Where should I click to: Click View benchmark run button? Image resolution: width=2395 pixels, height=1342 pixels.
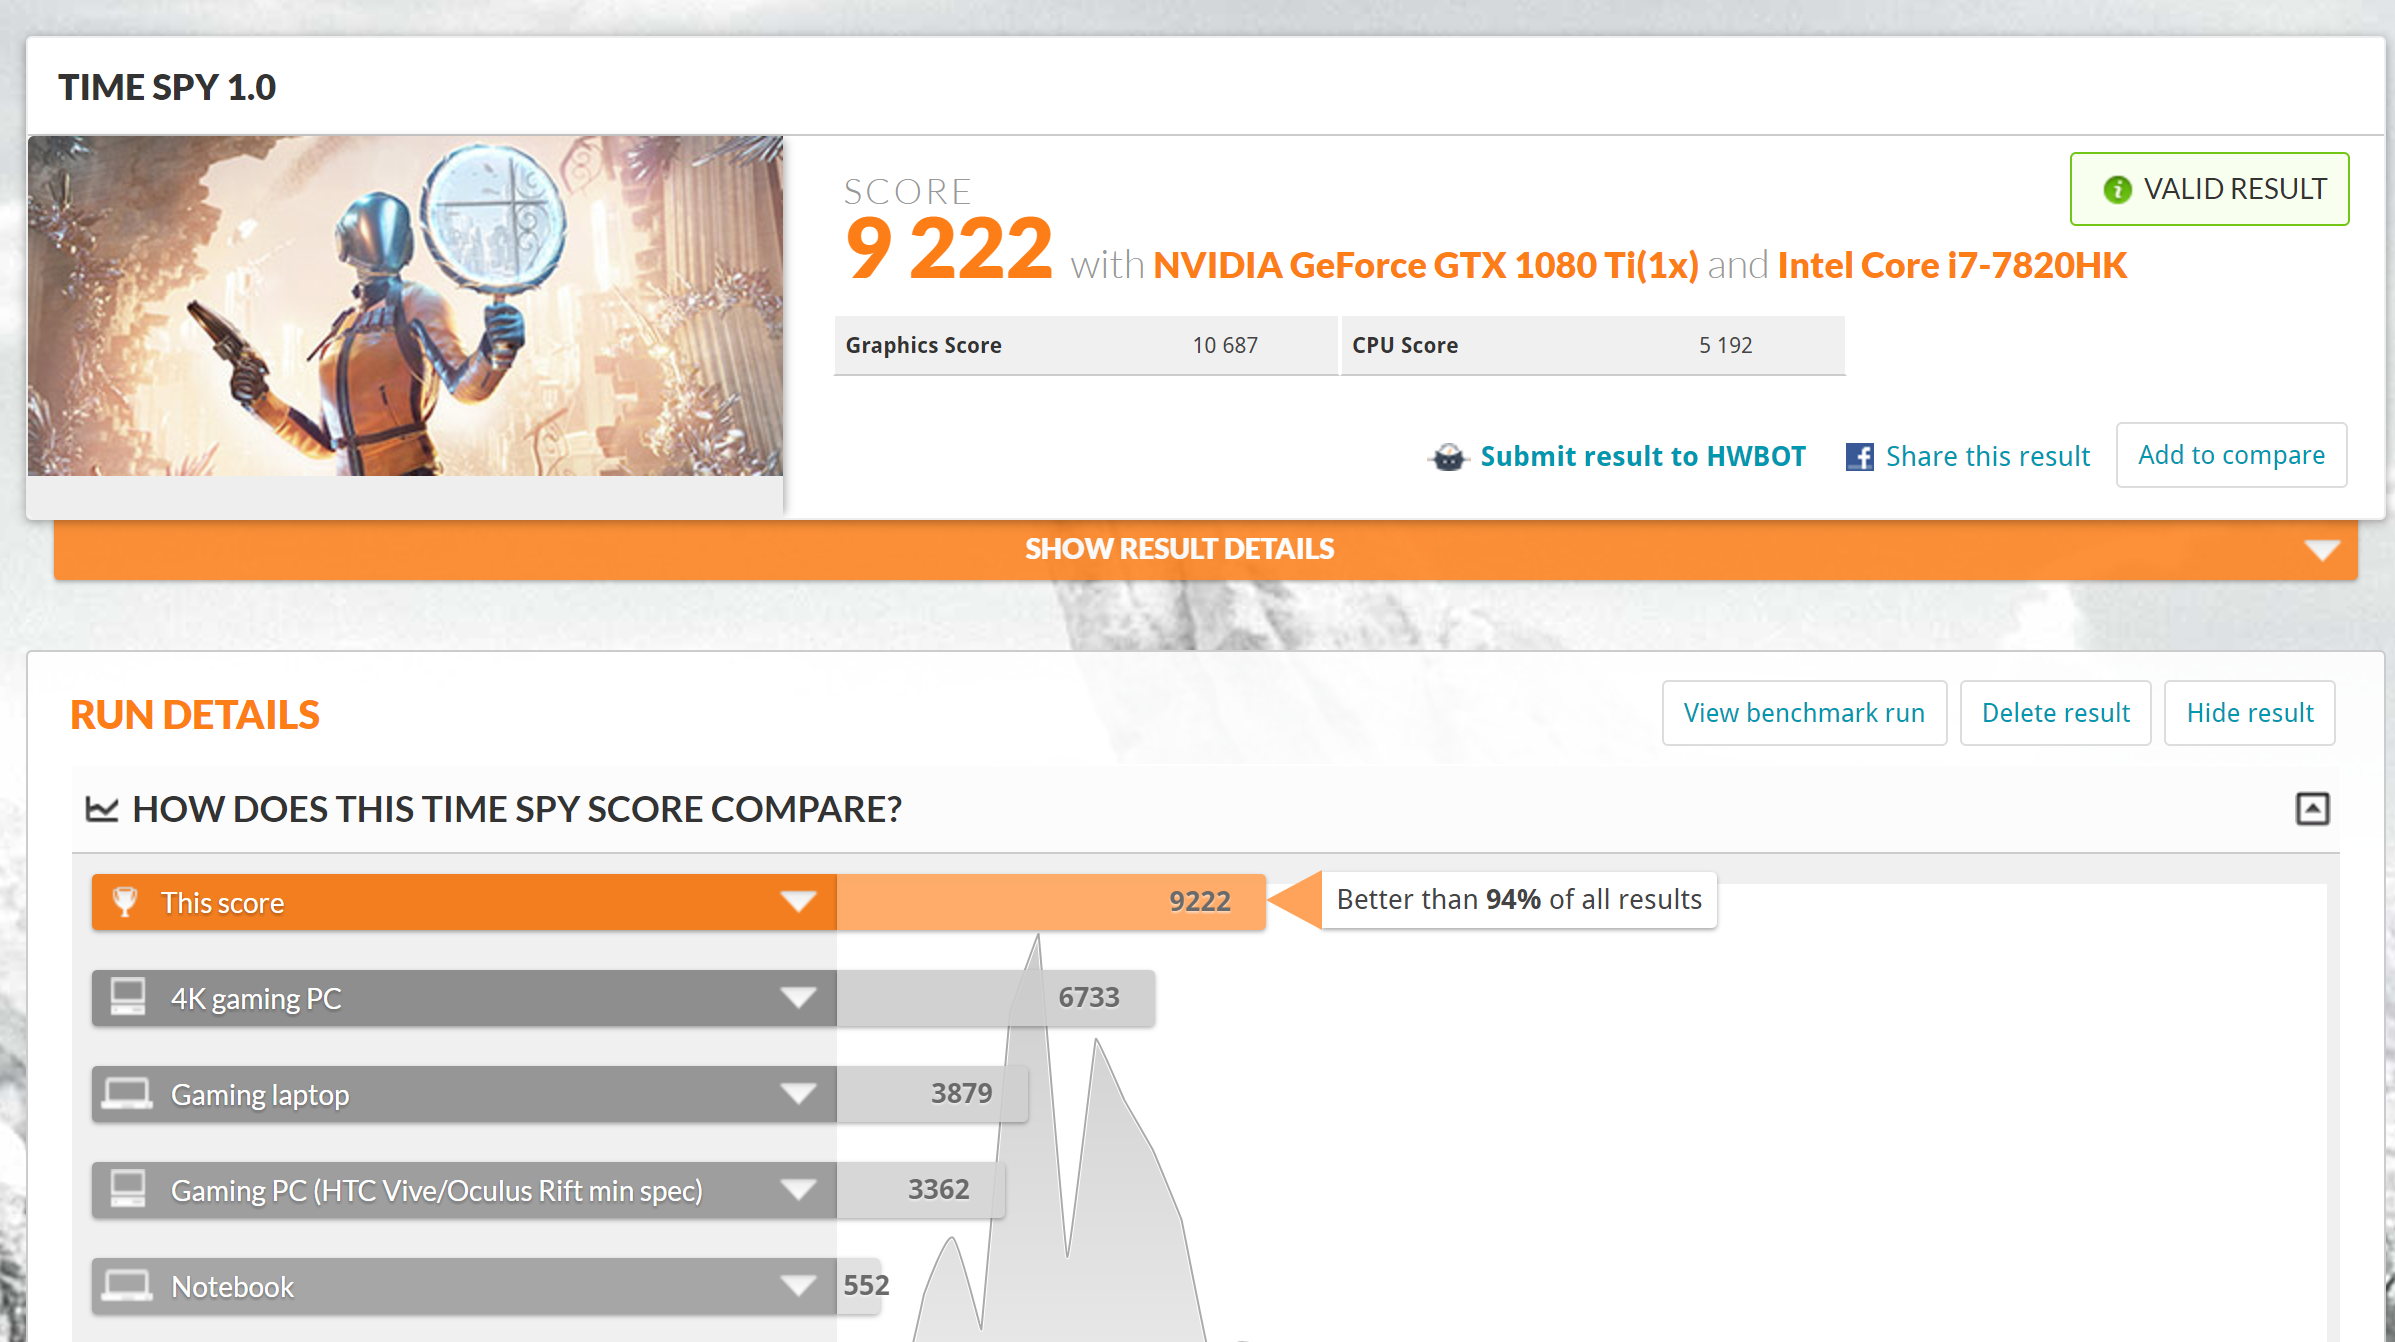point(1804,713)
